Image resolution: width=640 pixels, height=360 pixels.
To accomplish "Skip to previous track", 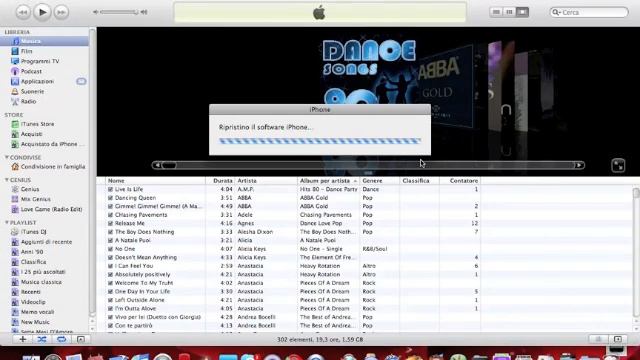I will tap(23, 12).
